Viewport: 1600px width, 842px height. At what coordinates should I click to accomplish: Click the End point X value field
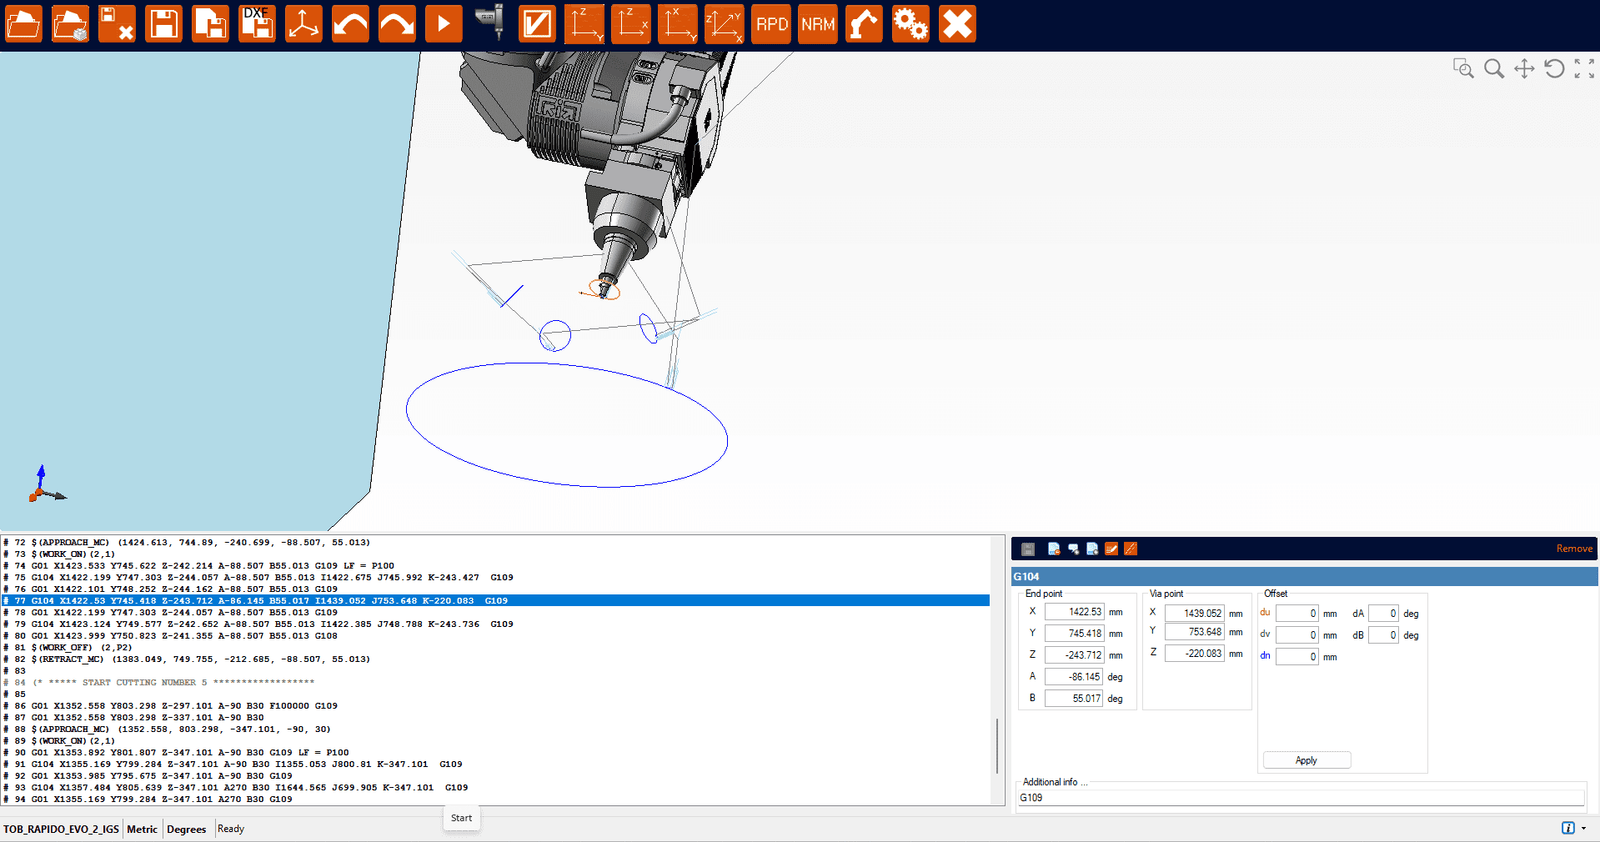1074,612
